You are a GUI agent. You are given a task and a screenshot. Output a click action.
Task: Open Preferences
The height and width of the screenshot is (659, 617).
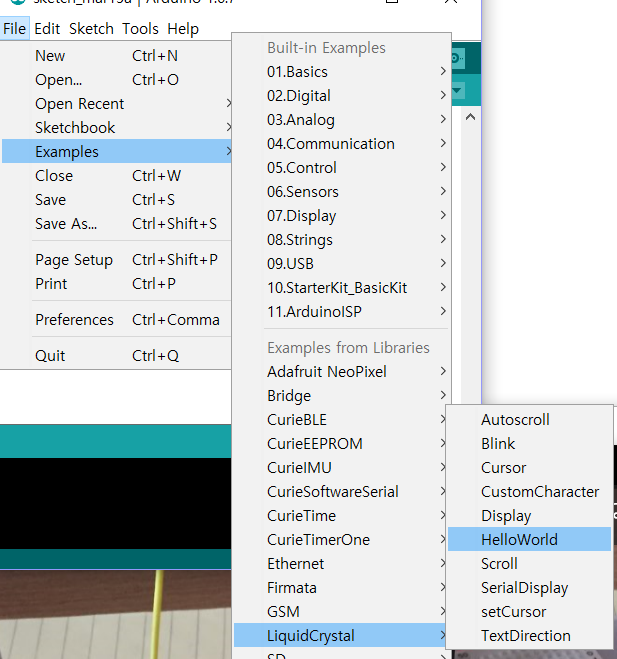[x=116, y=319]
